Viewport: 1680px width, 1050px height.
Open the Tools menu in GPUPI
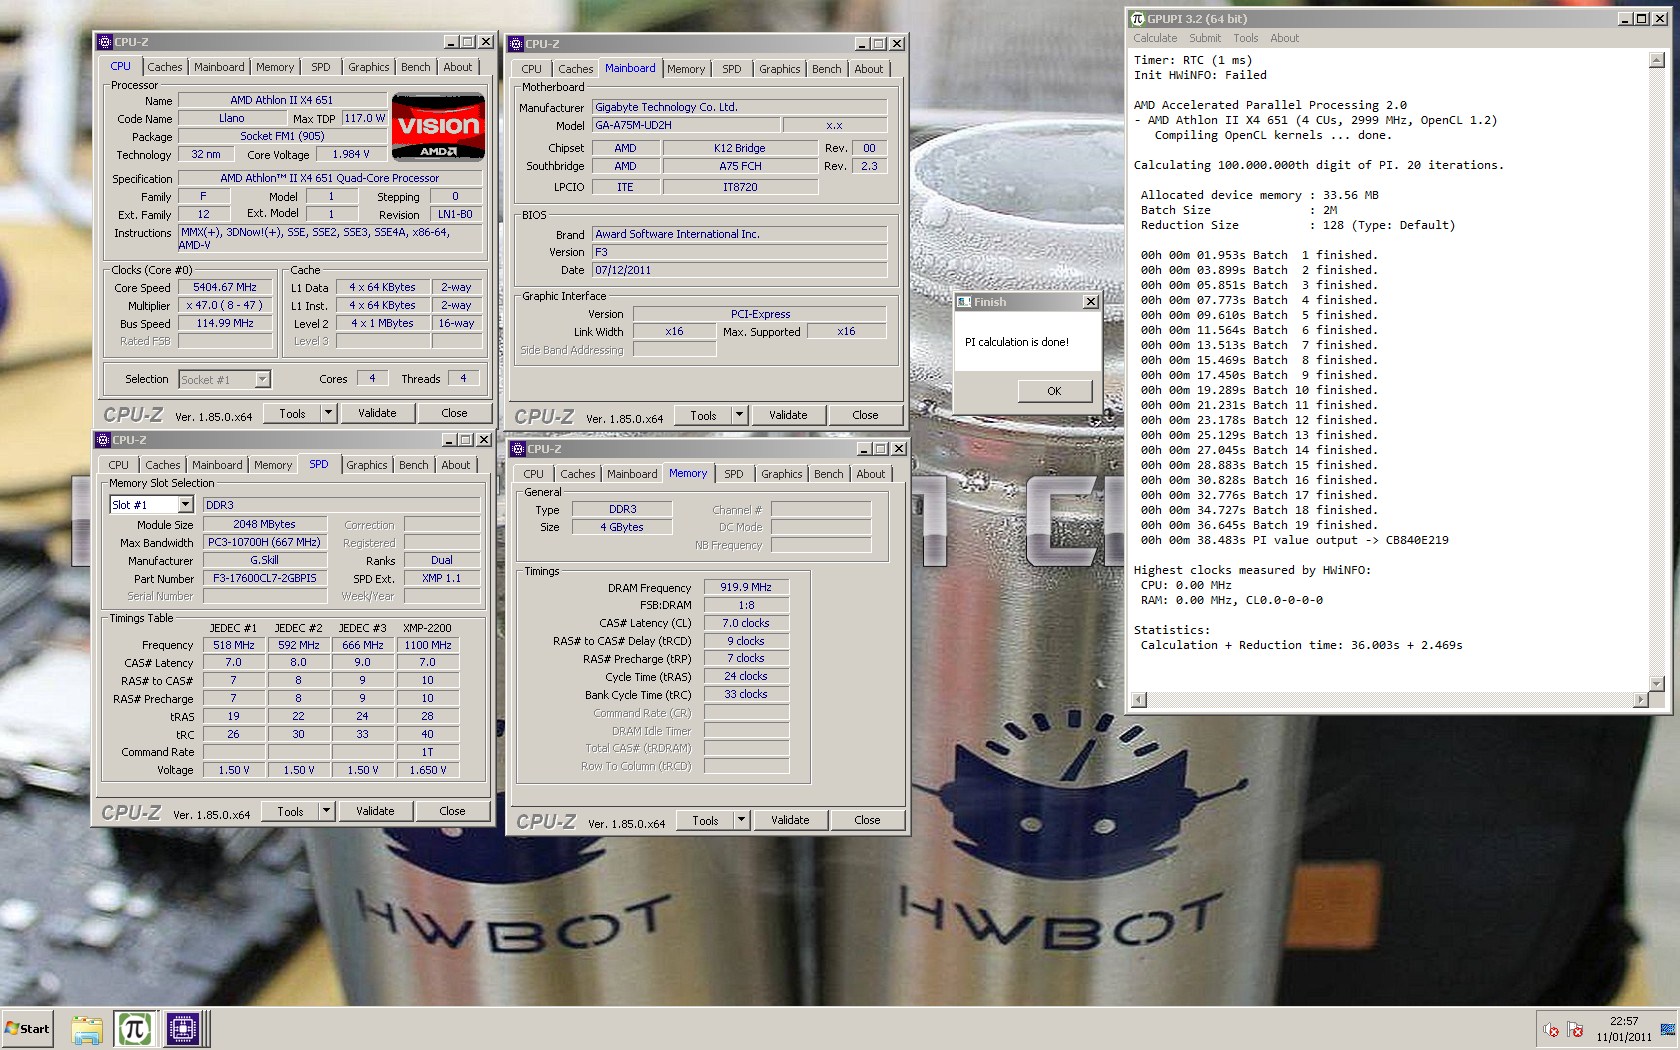point(1246,38)
